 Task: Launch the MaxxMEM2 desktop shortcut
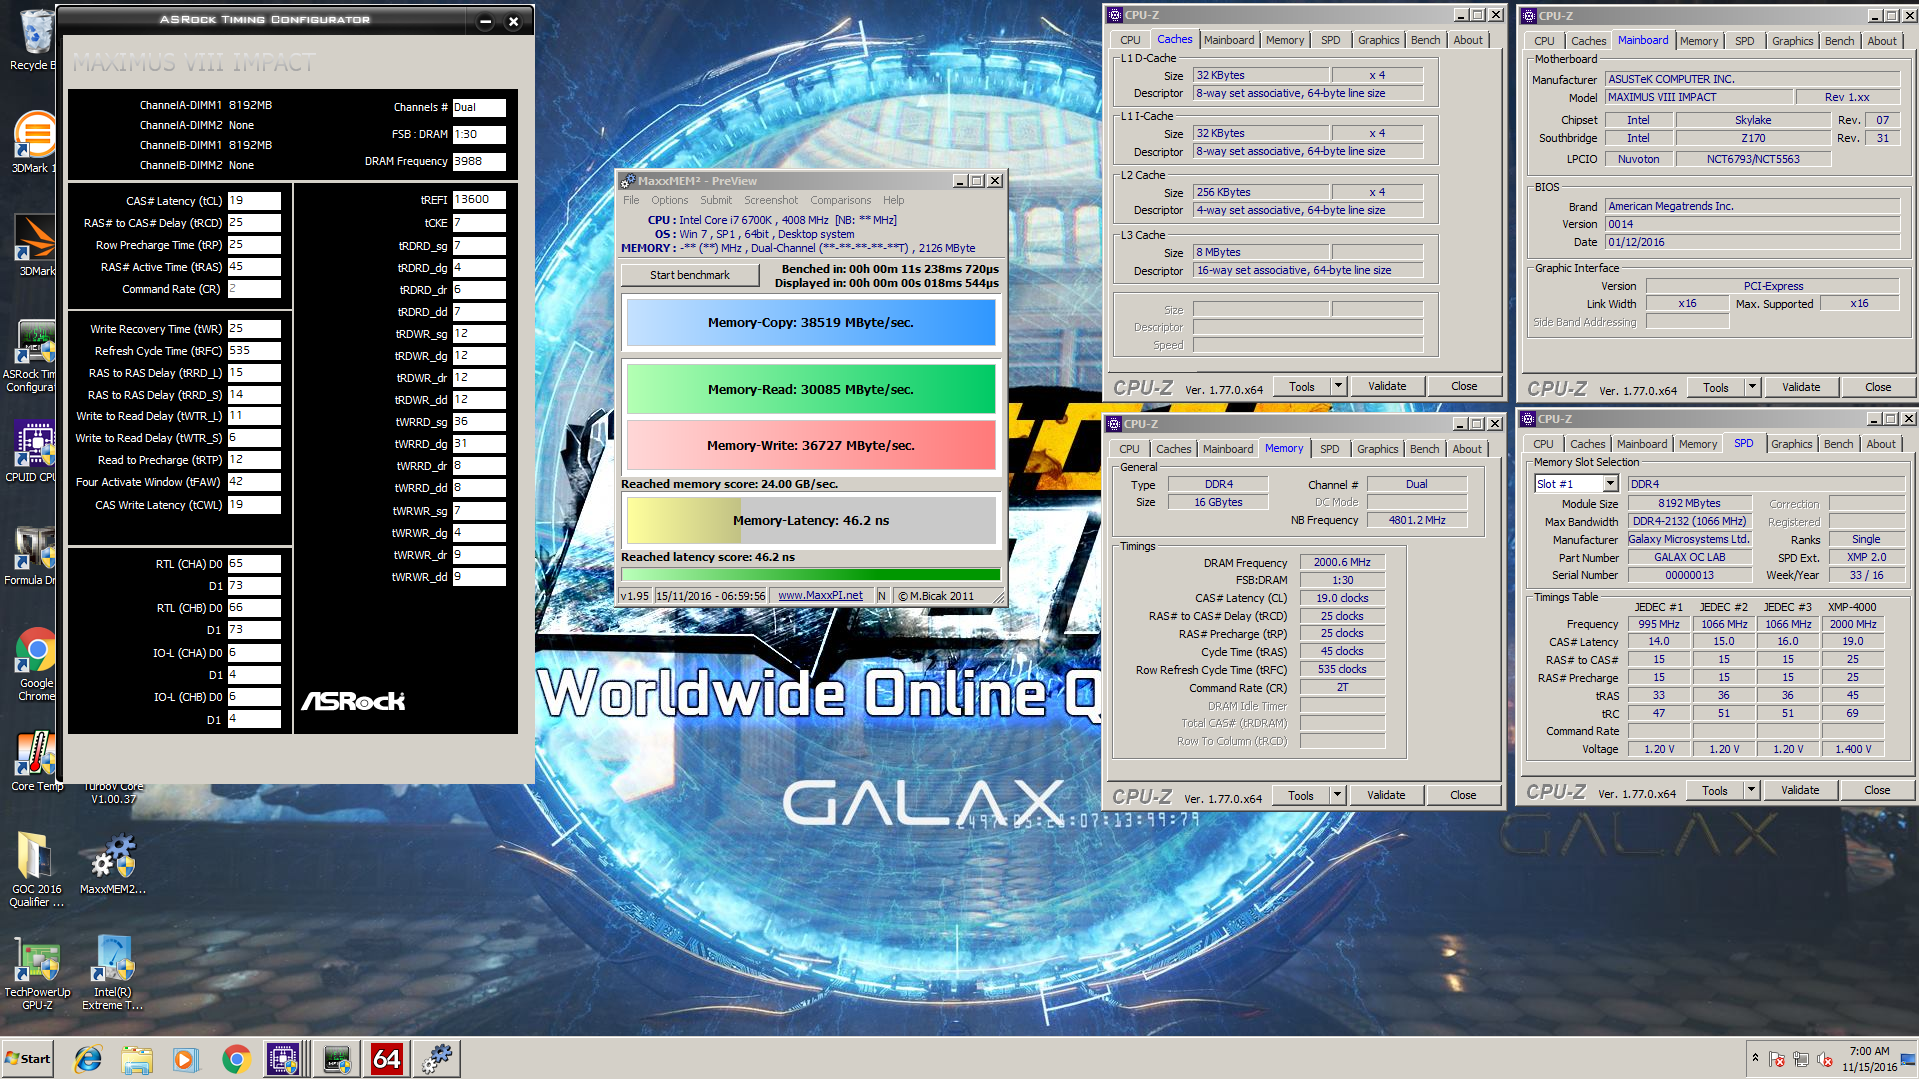pos(113,864)
